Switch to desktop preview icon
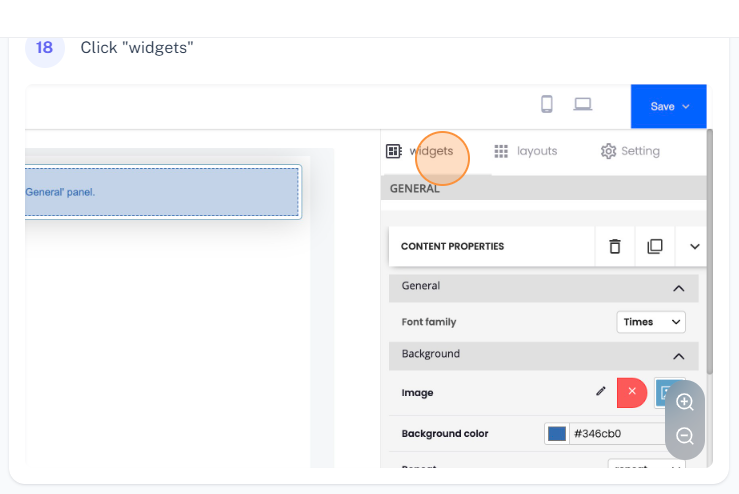 (583, 104)
